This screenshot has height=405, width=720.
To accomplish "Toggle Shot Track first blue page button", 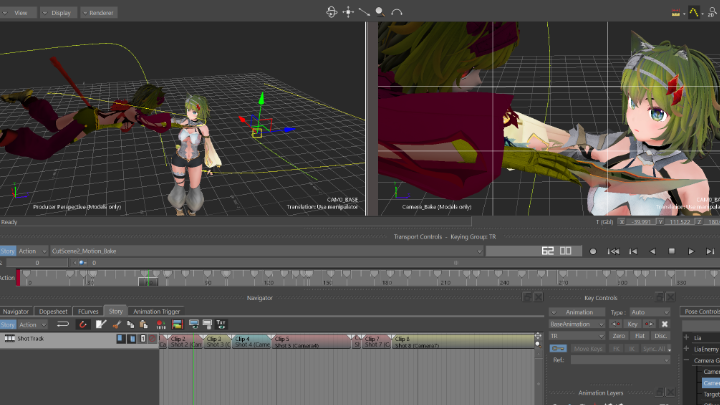I will 121,338.
